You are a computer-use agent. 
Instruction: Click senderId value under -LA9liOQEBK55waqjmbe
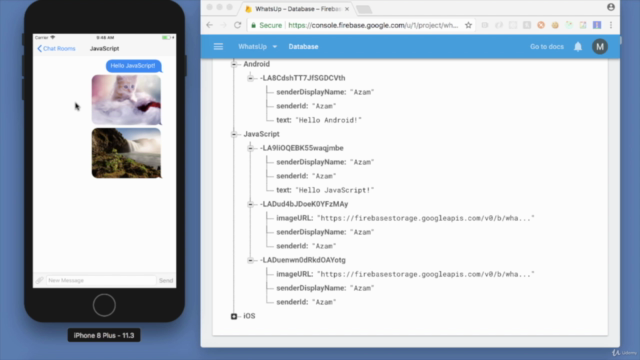point(324,176)
